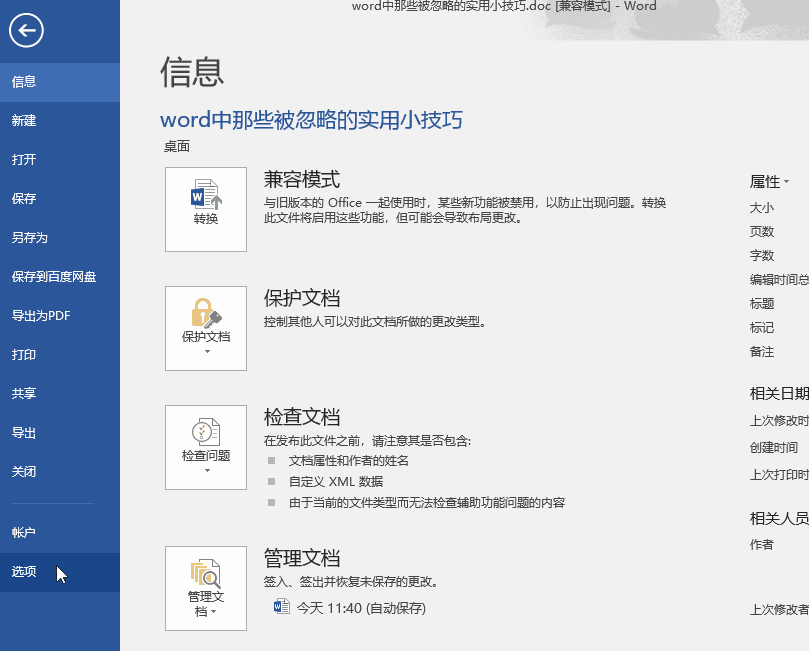The width and height of the screenshot is (809, 651).
Task: Click the 转换 icon to convert compatibility mode
Action: tap(205, 208)
